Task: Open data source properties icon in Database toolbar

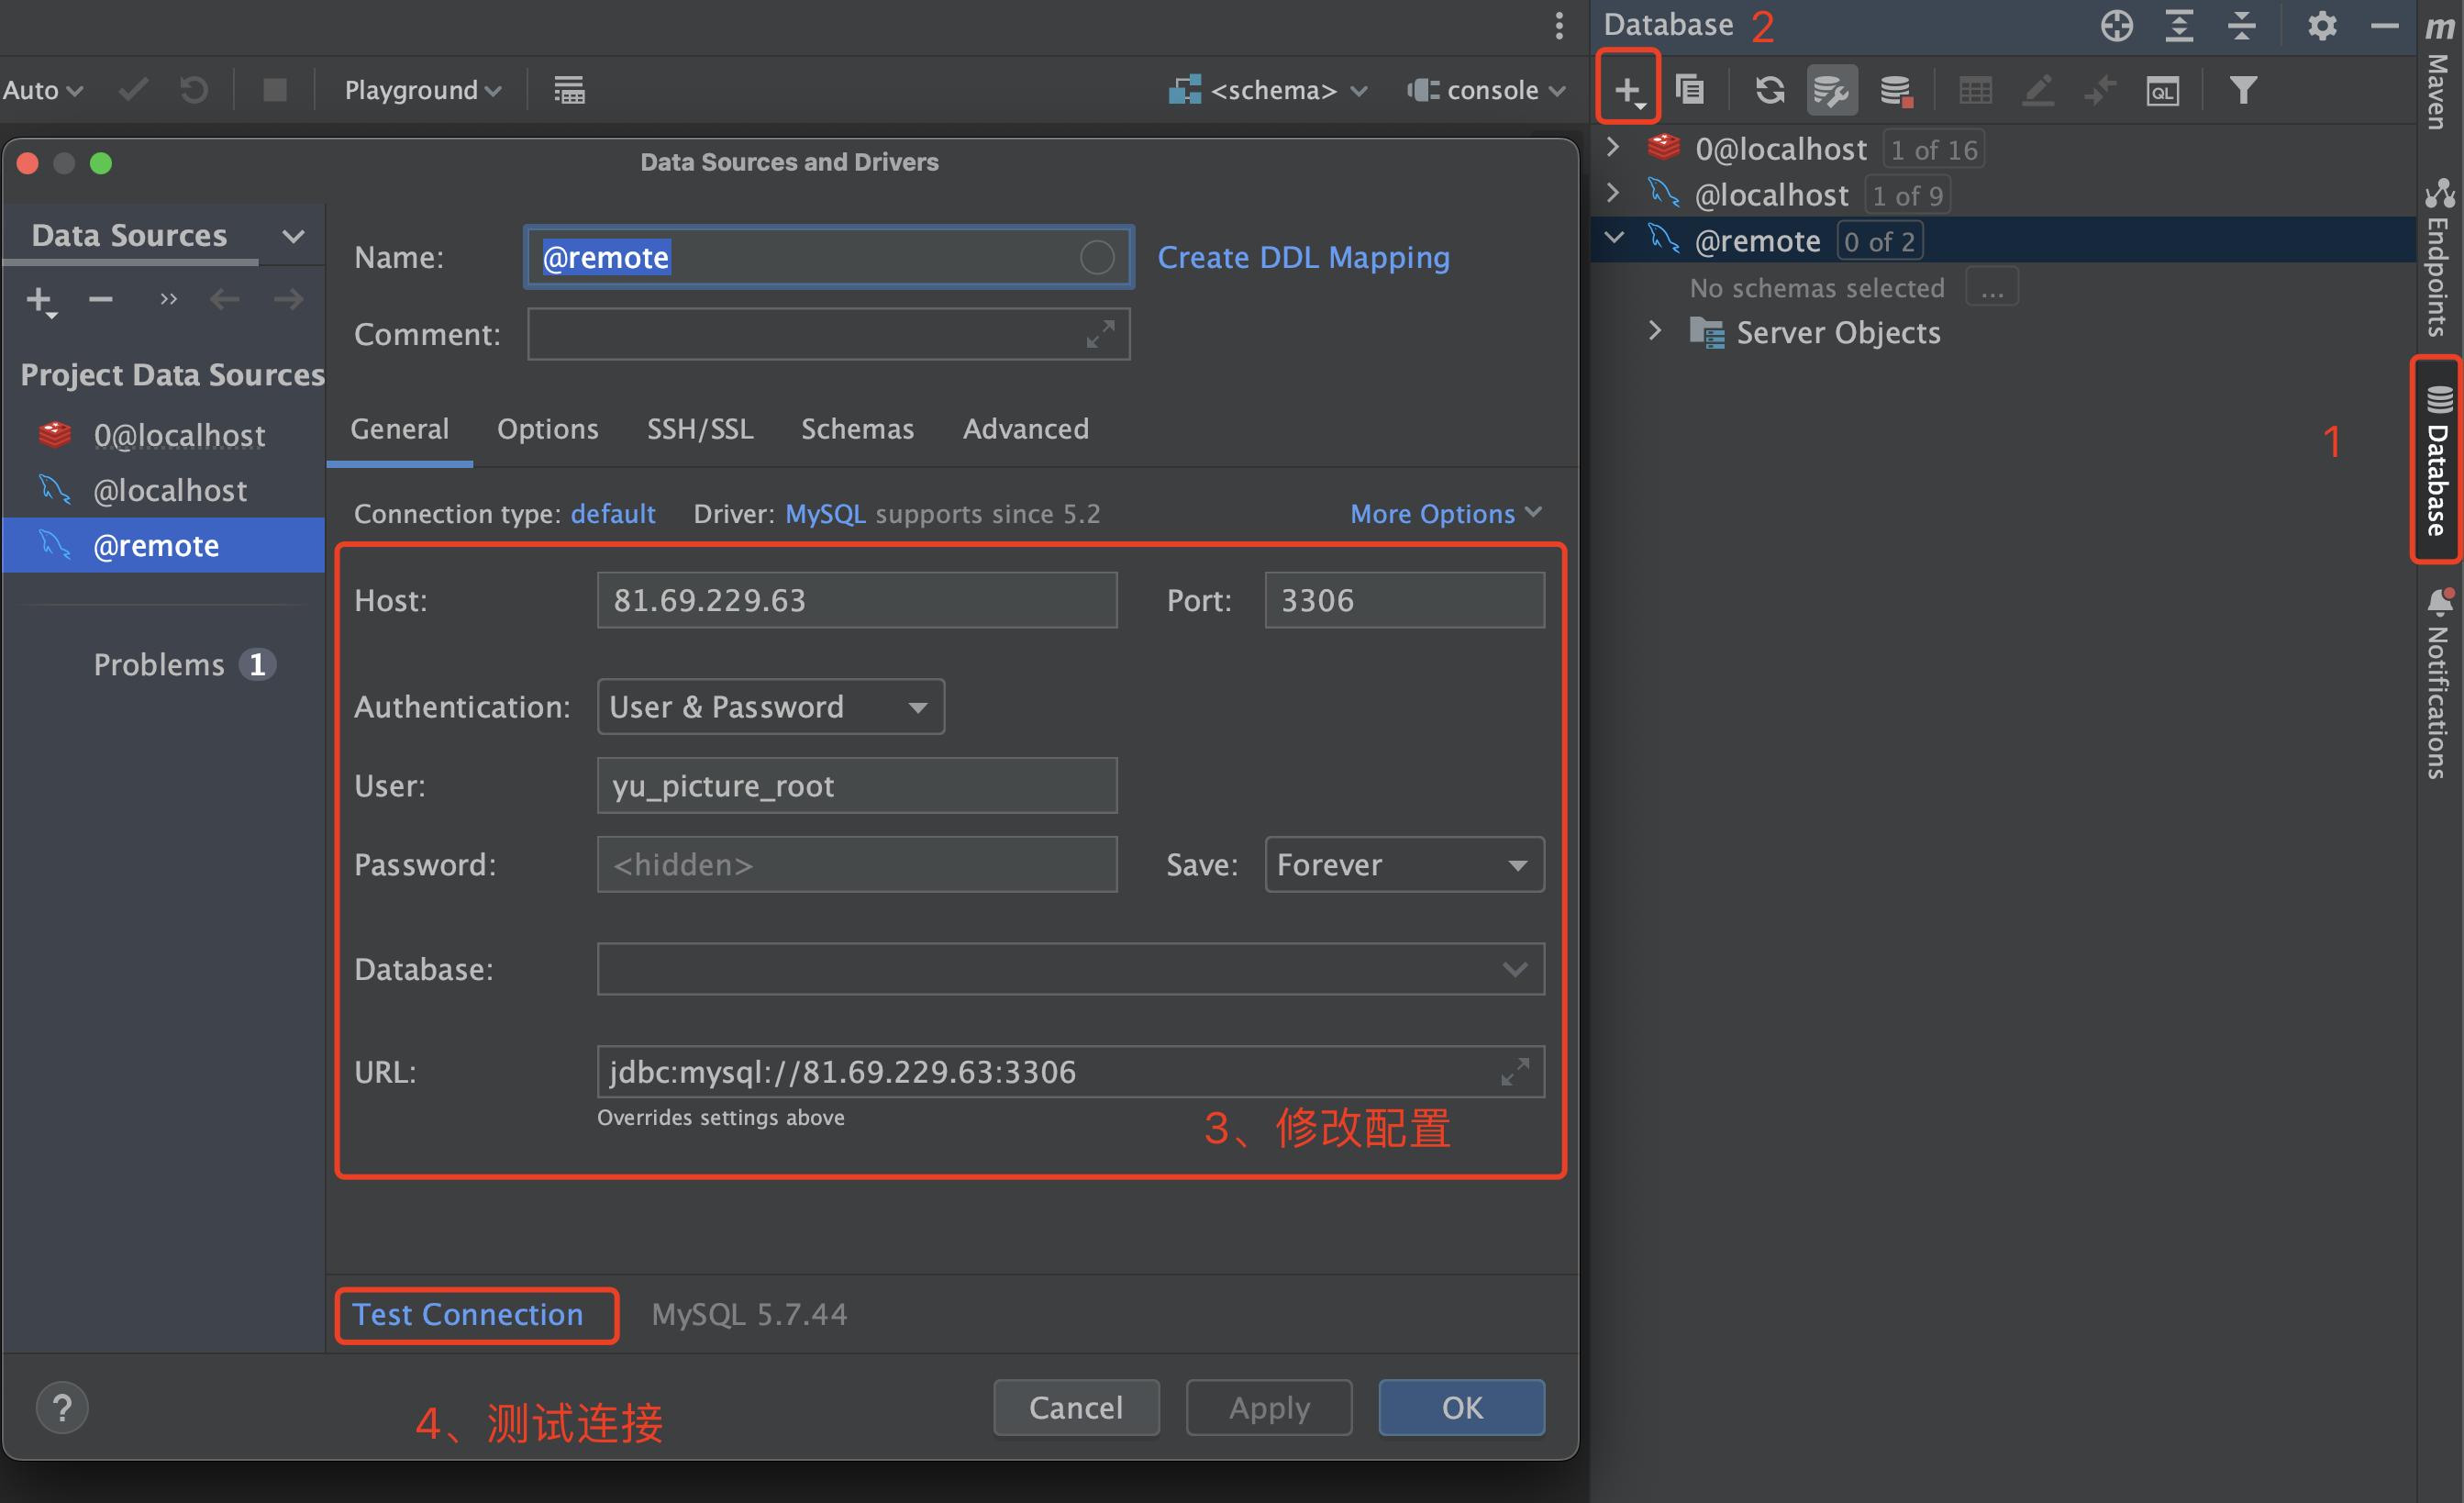Action: 1831,91
